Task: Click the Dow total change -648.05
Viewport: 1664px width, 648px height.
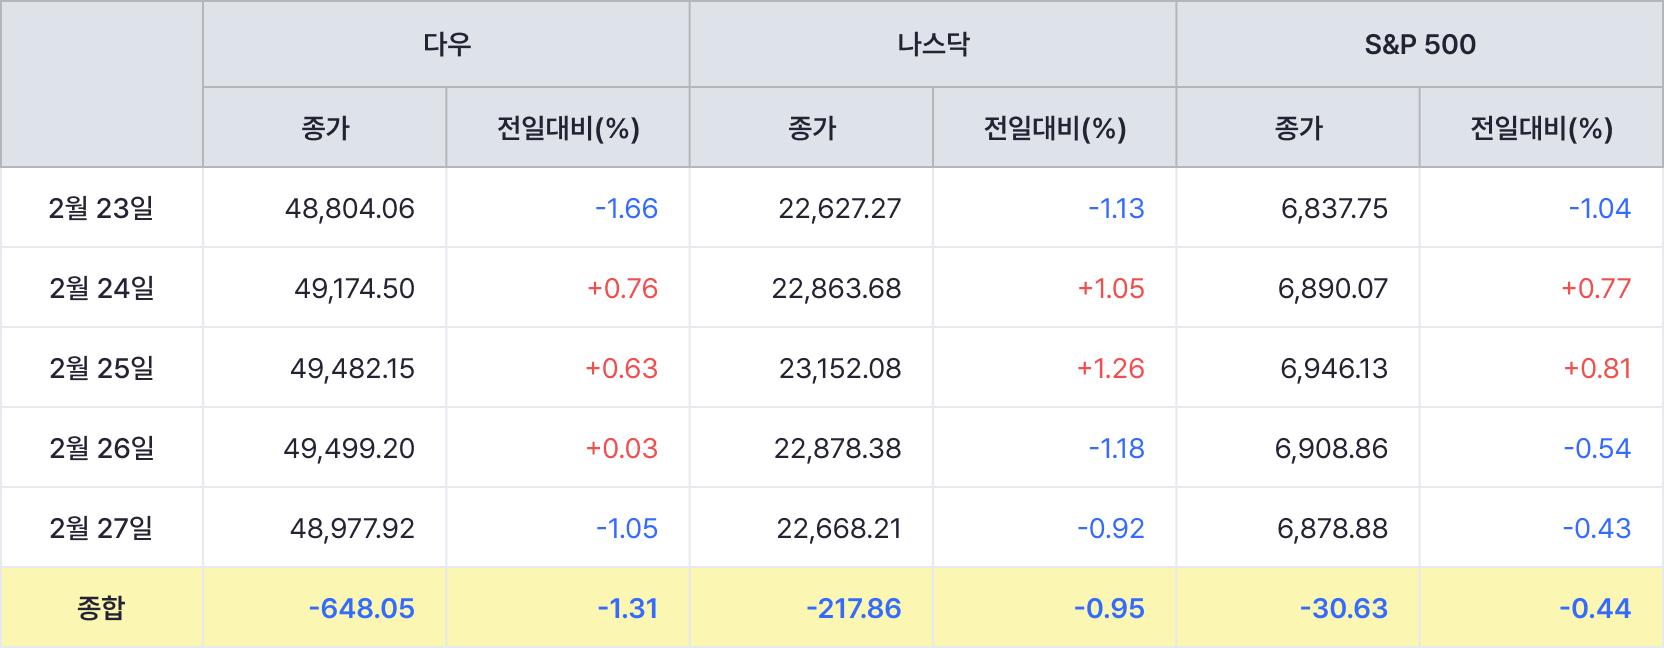Action: click(361, 608)
